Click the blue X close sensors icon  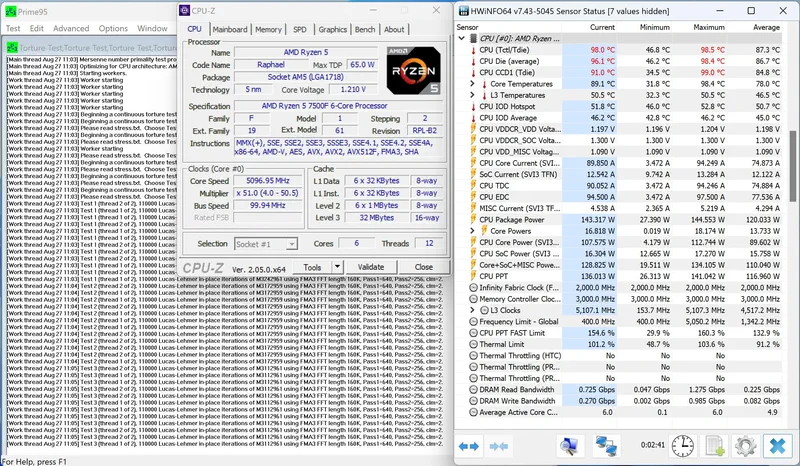[x=778, y=446]
